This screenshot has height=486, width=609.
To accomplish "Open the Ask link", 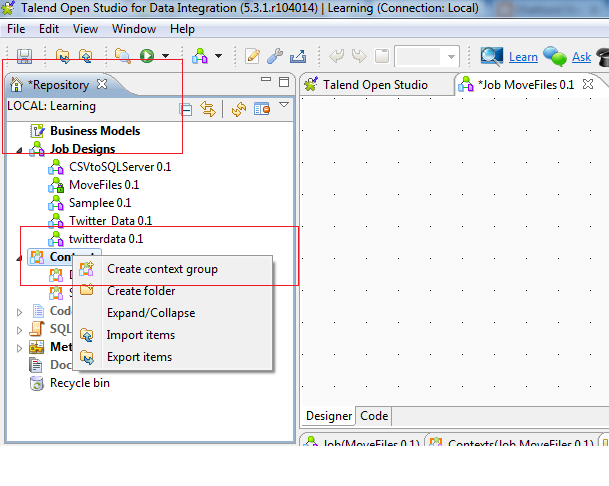I will [581, 57].
